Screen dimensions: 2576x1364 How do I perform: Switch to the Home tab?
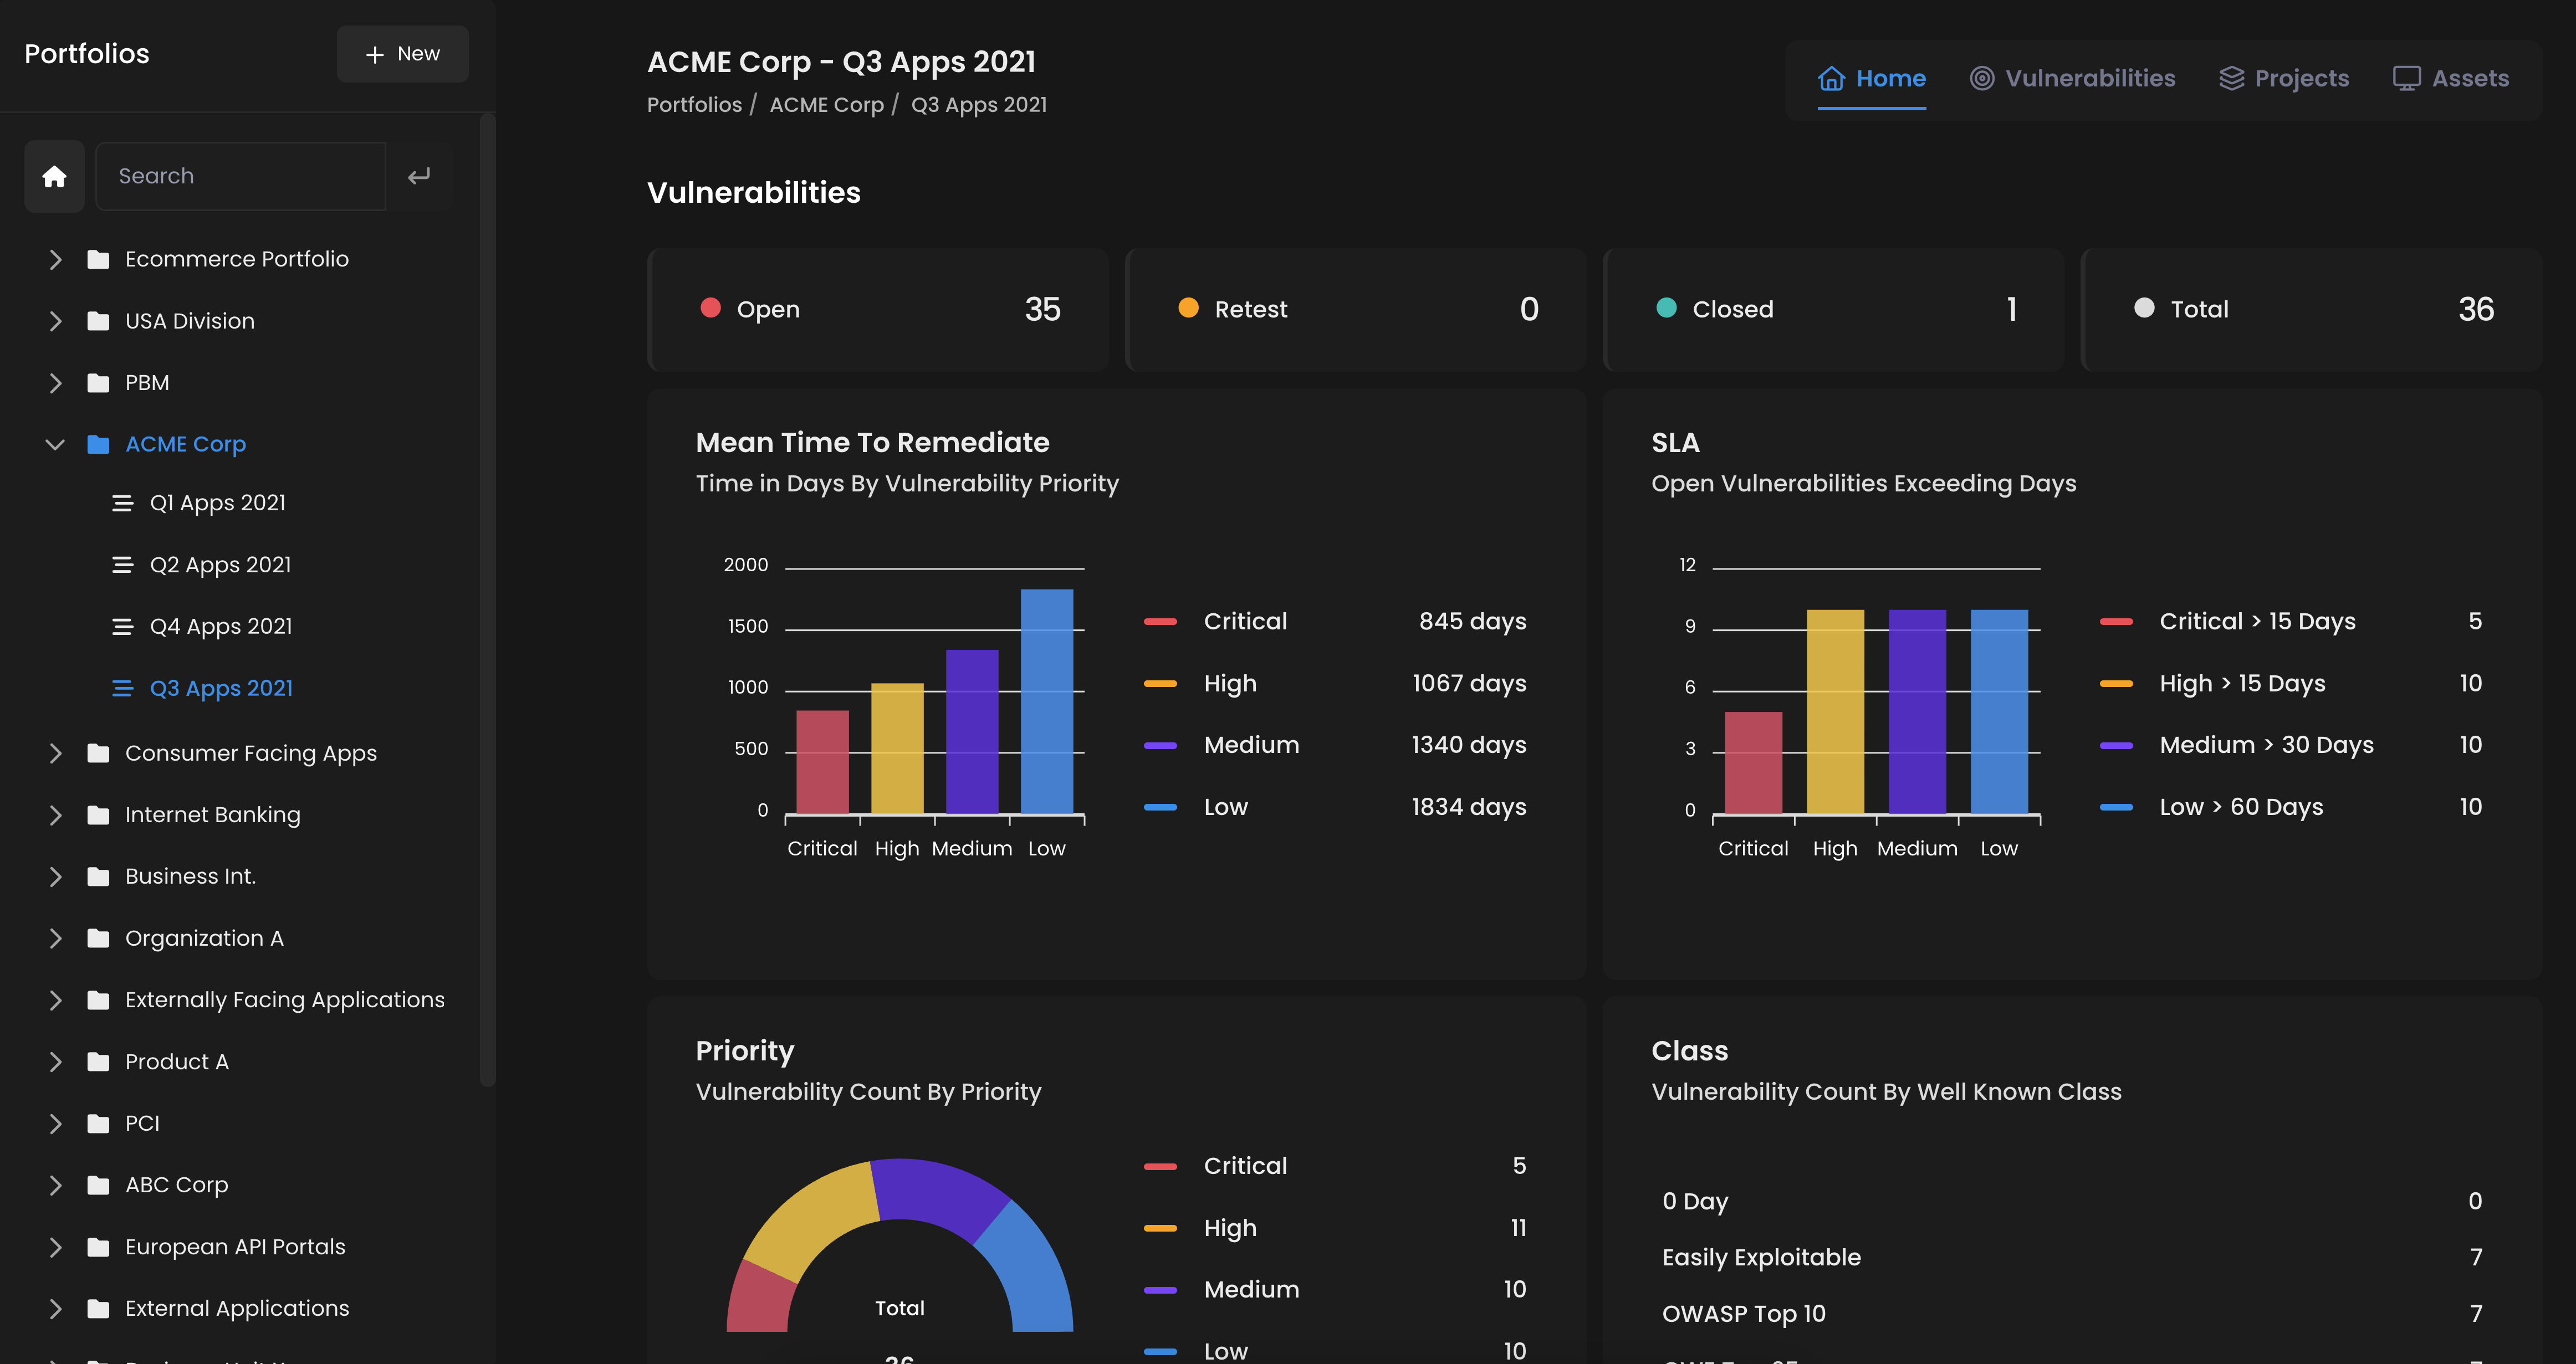1871,78
